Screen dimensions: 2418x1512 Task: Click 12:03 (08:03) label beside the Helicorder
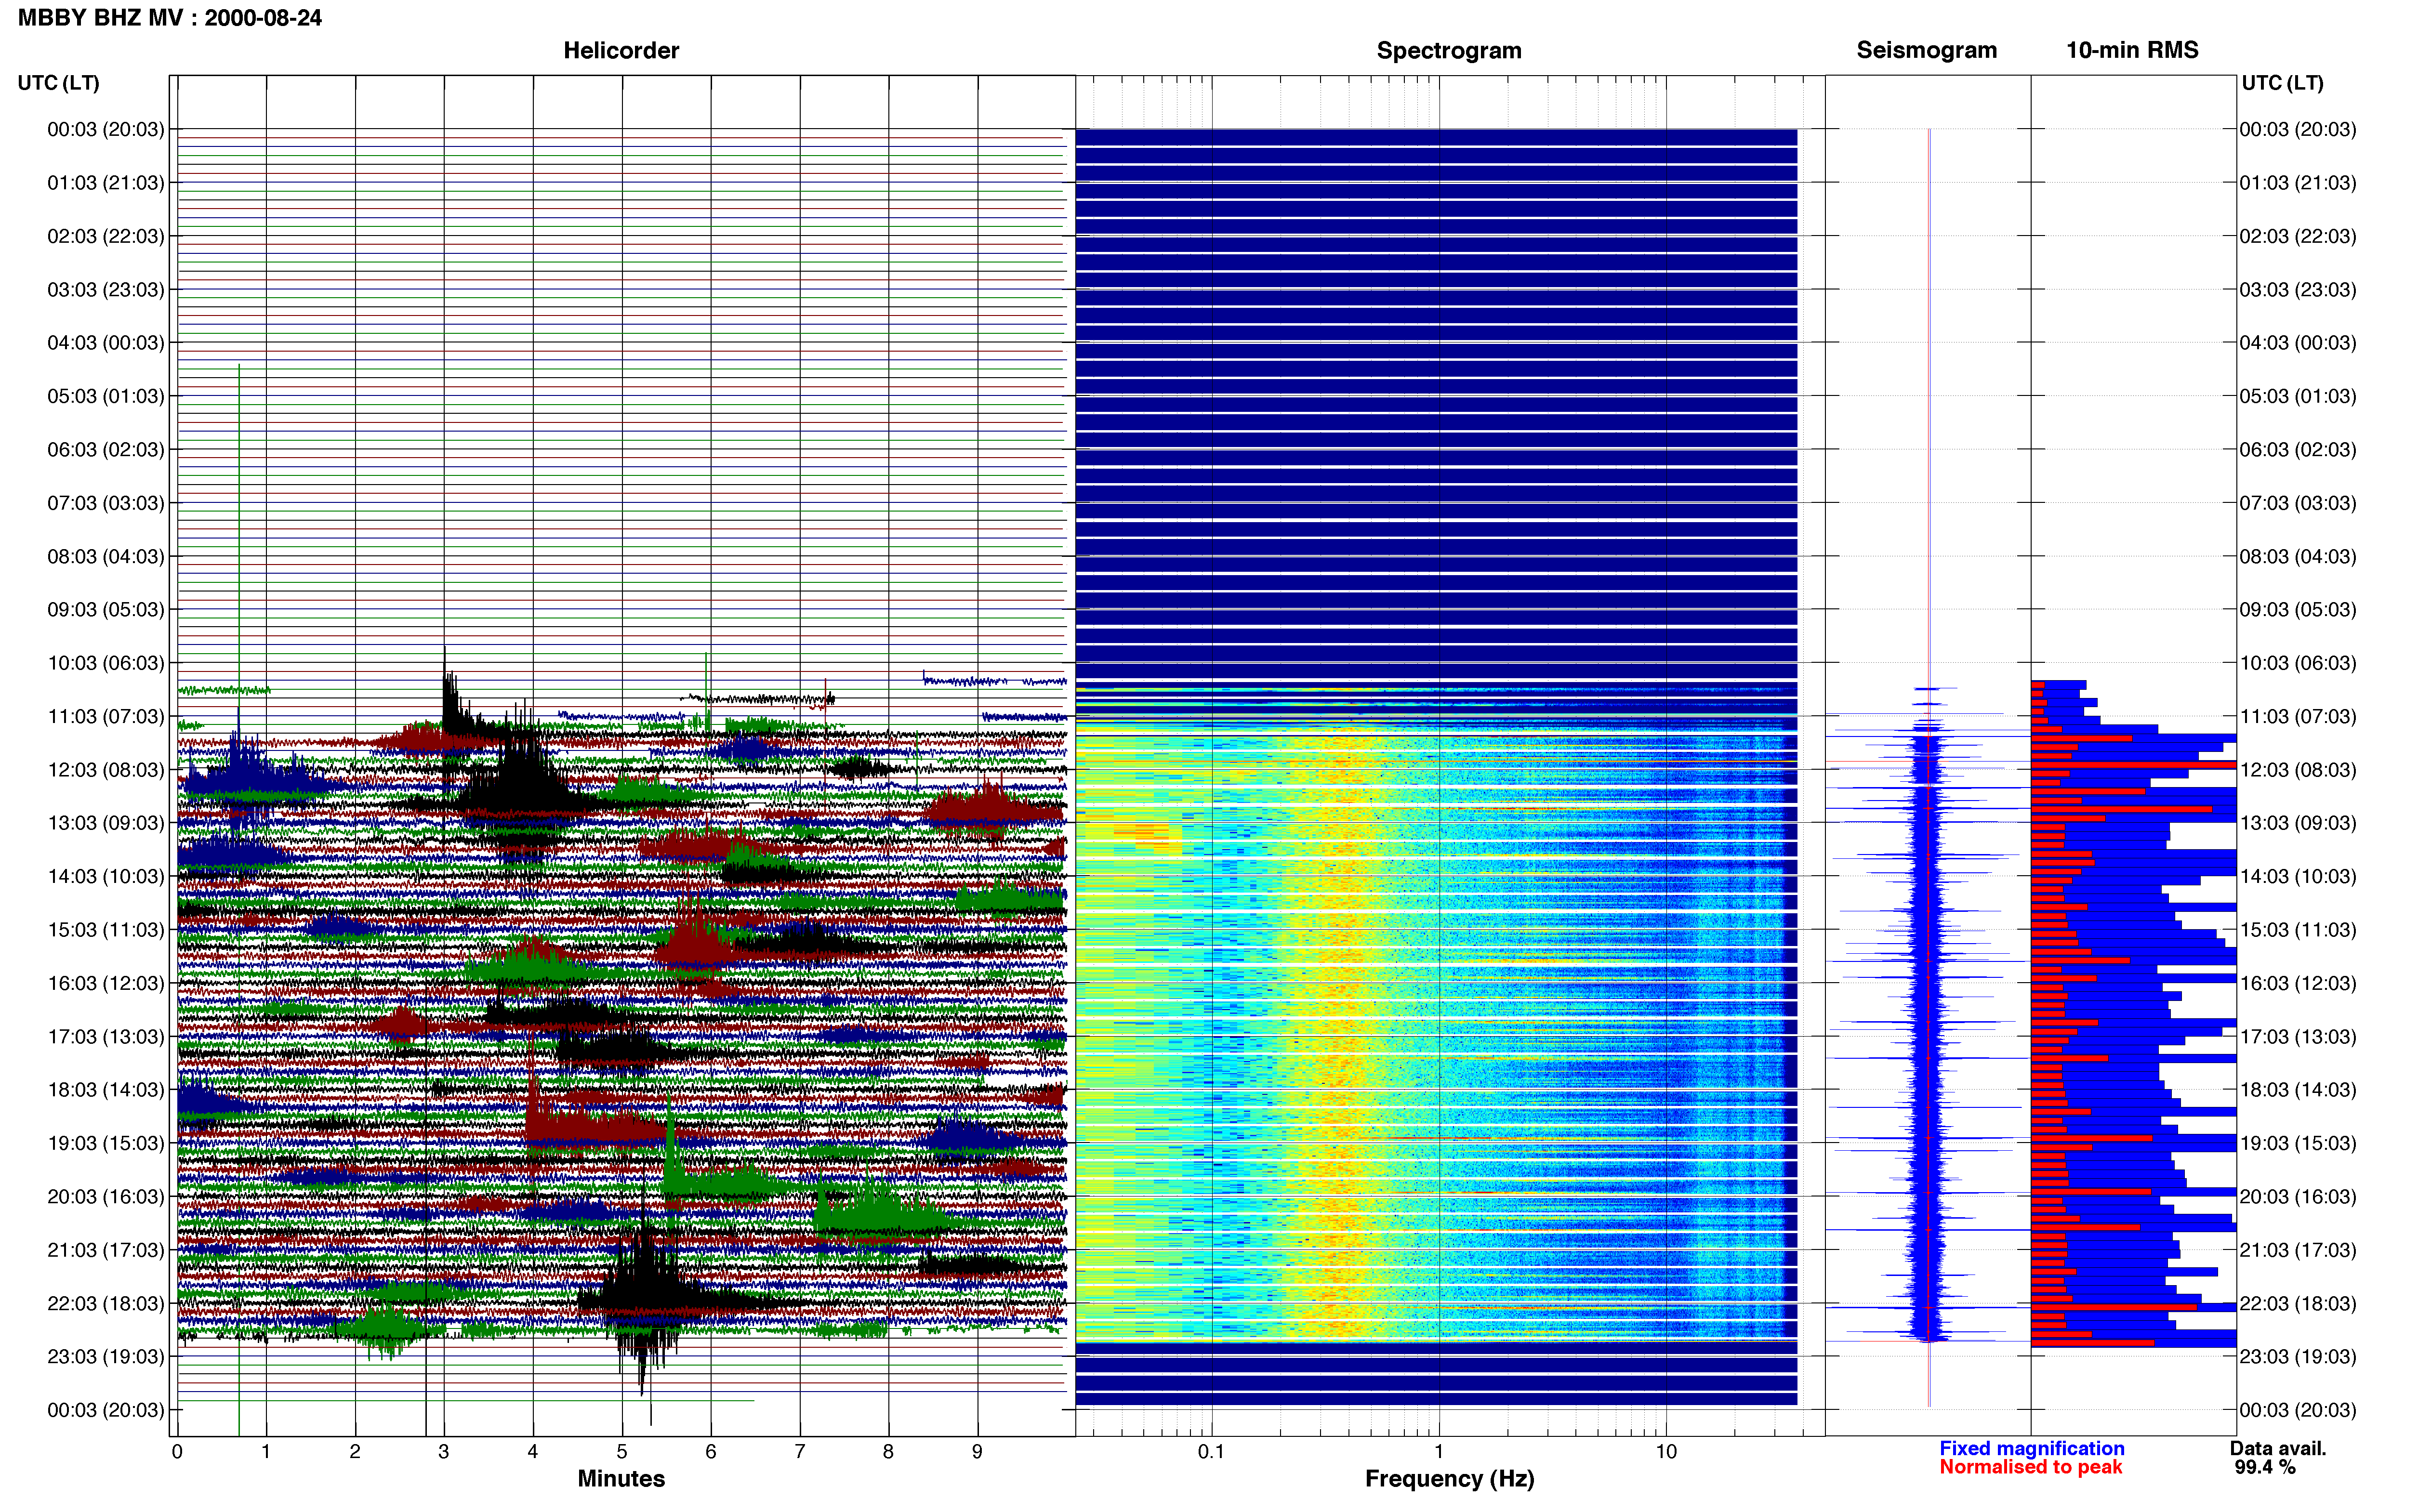pos(106,770)
